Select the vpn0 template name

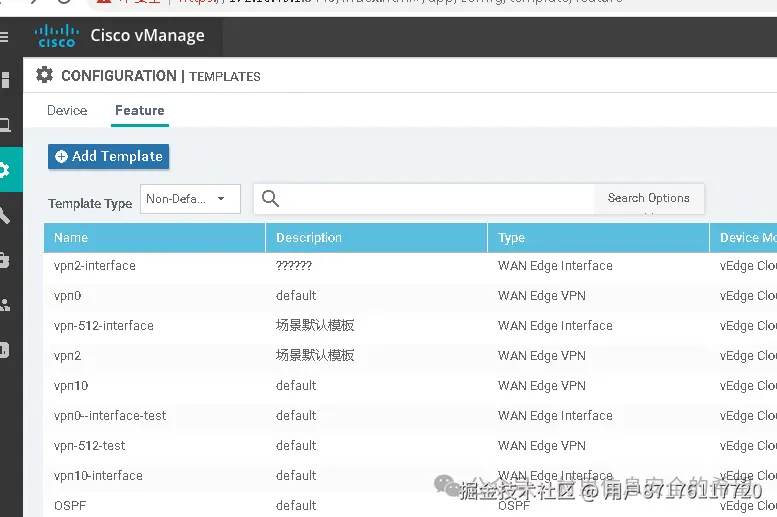coord(67,296)
